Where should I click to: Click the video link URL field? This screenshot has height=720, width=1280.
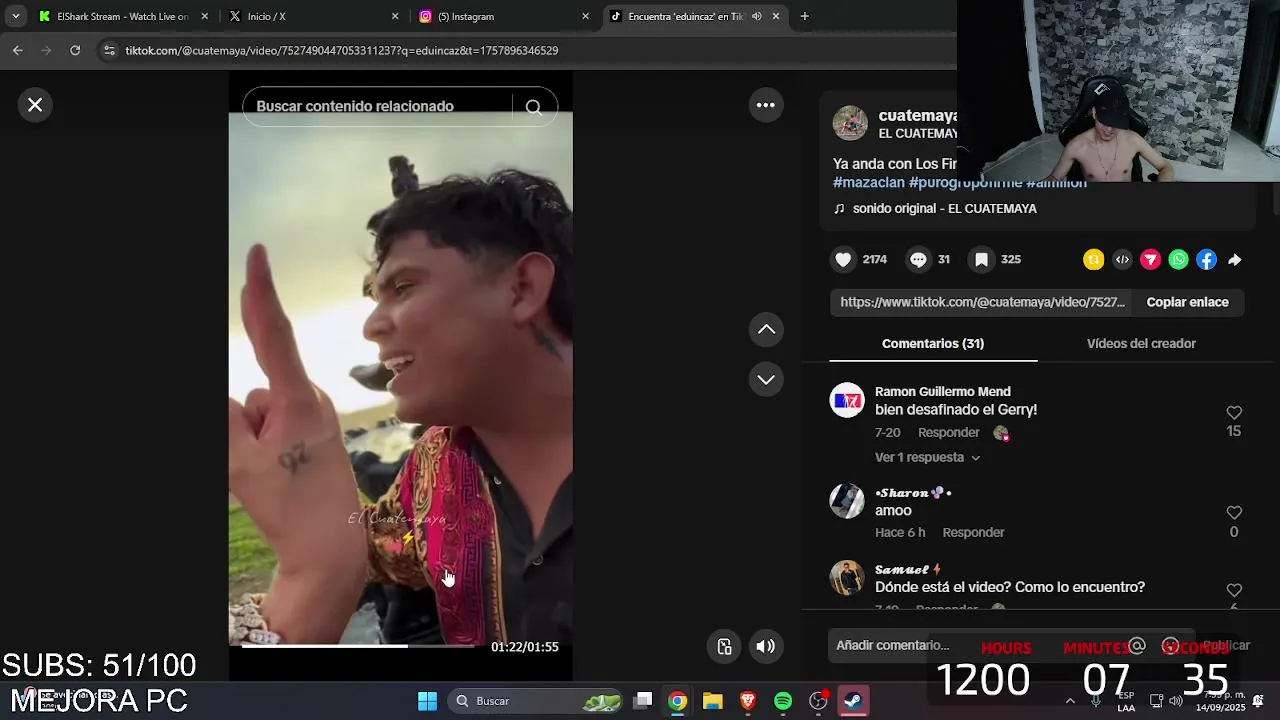click(x=982, y=302)
